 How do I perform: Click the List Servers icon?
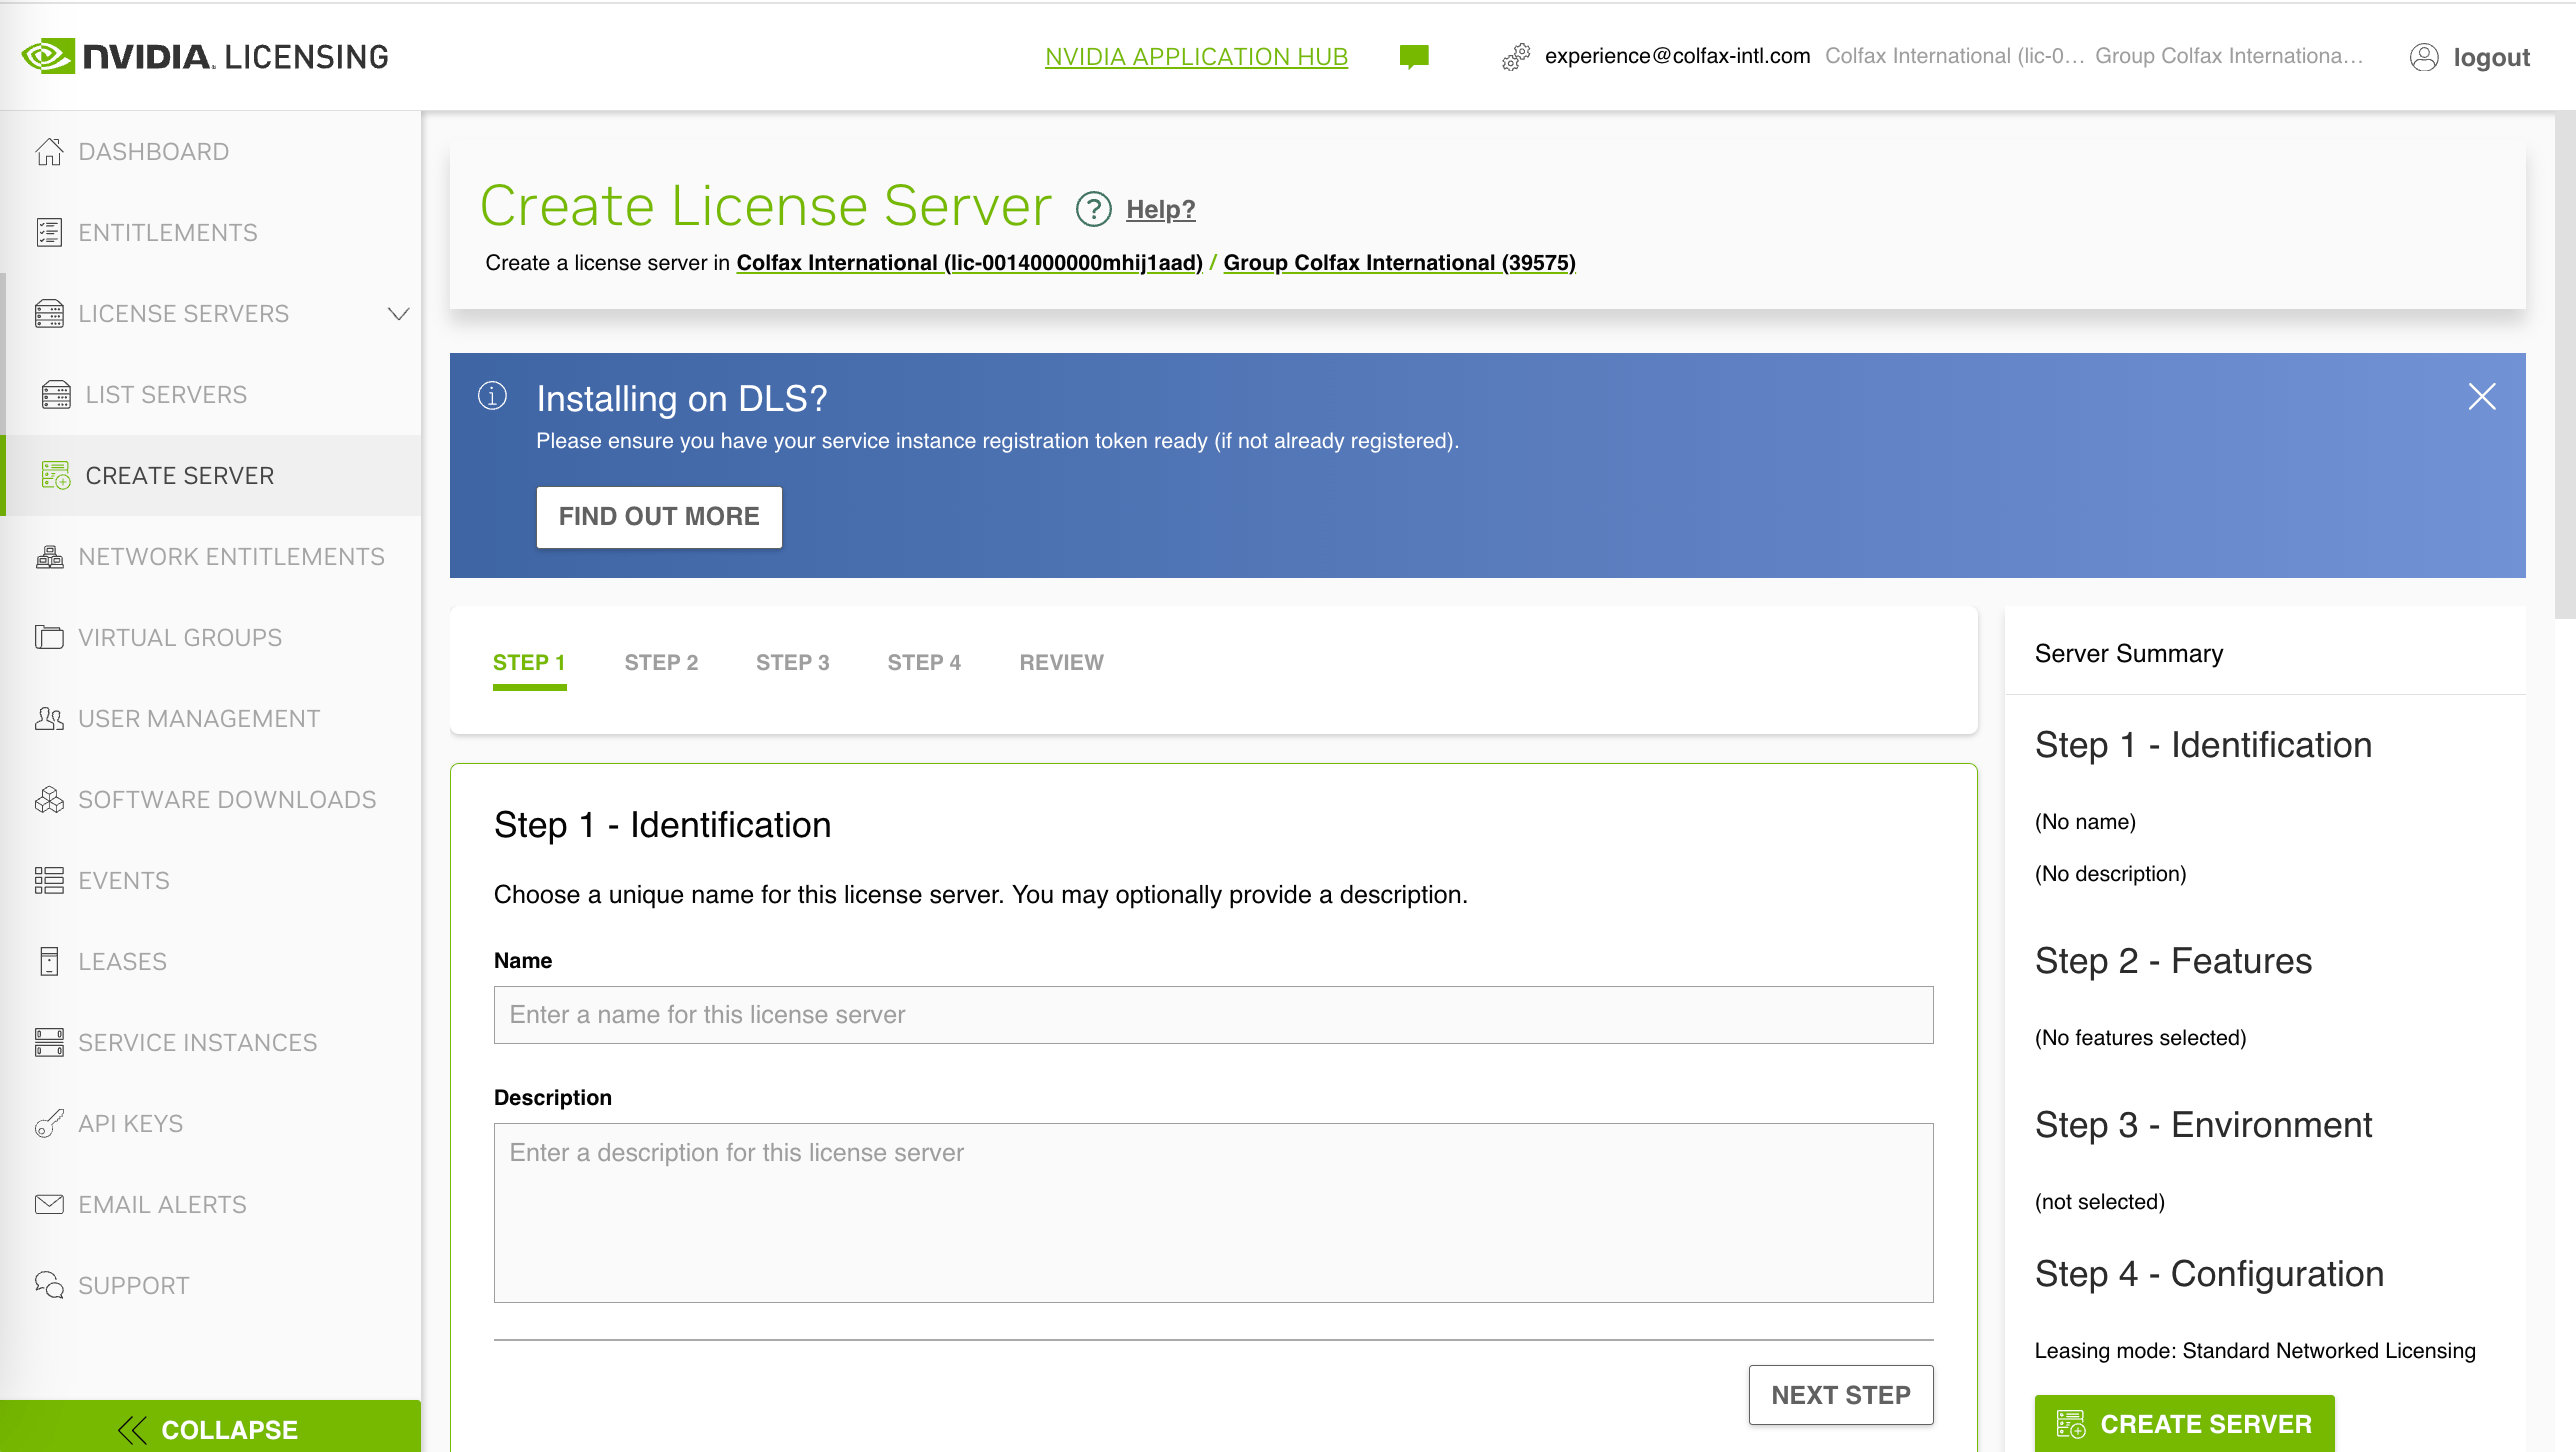point(56,394)
